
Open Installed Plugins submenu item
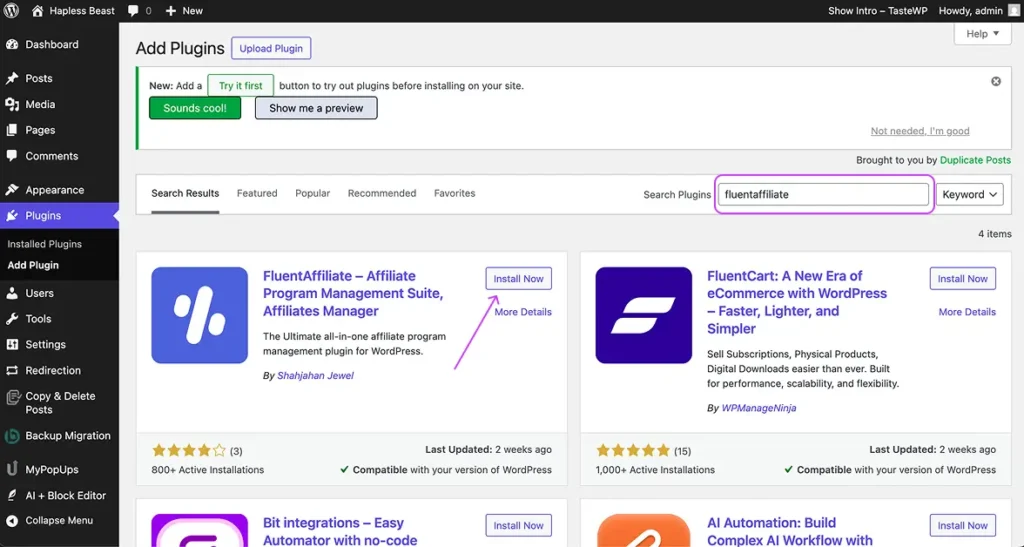coord(44,244)
